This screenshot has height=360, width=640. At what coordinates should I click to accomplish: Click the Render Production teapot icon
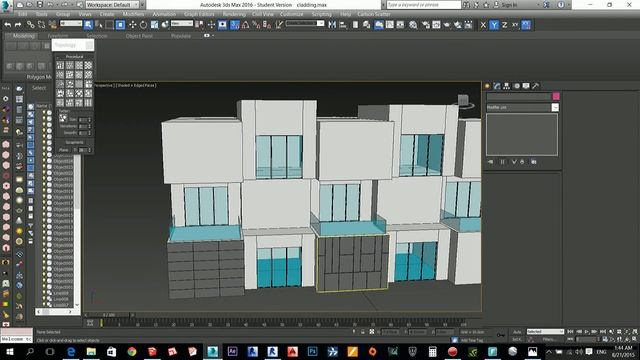447,25
